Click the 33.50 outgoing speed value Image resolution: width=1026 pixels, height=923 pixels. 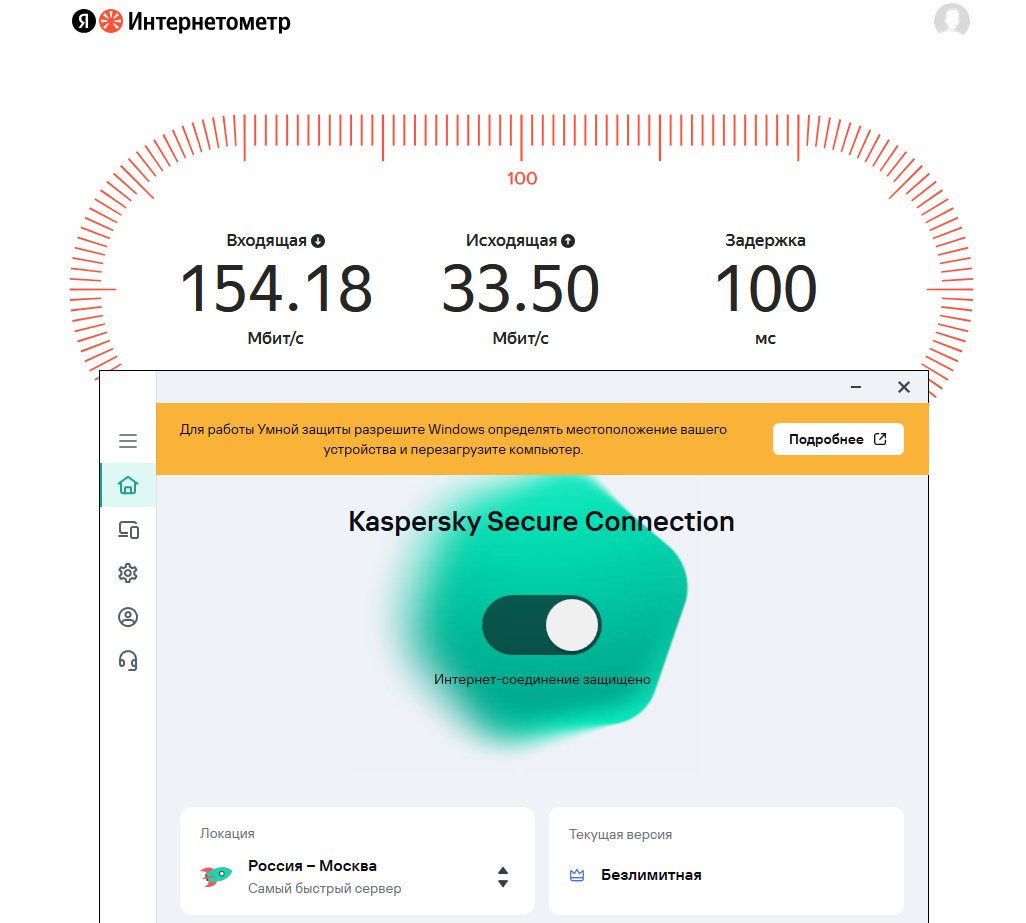pyautogui.click(x=520, y=288)
